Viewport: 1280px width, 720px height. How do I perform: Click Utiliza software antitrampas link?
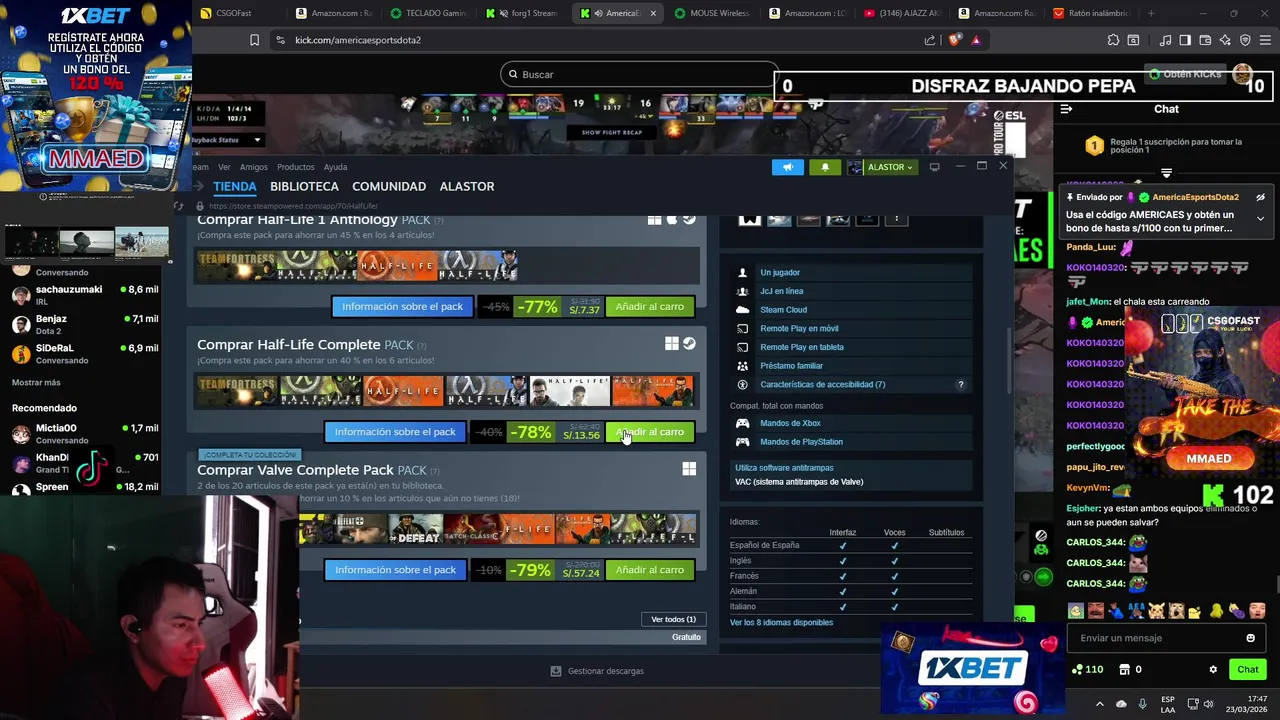coord(784,468)
